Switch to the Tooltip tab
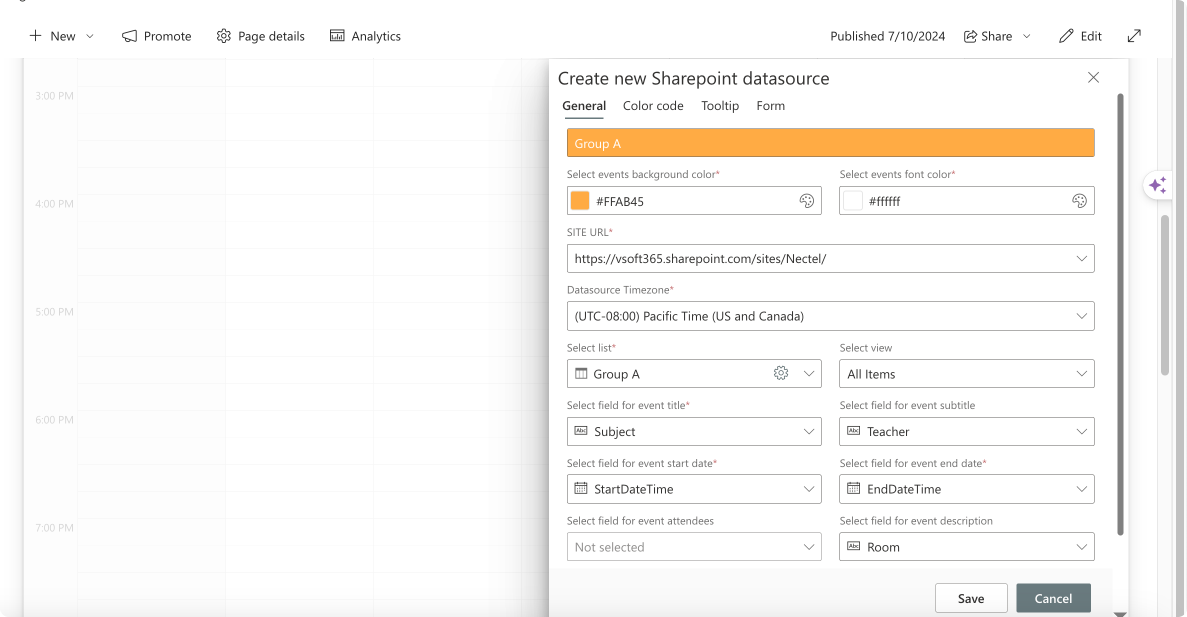Viewport: 1187px width, 617px height. tap(719, 106)
